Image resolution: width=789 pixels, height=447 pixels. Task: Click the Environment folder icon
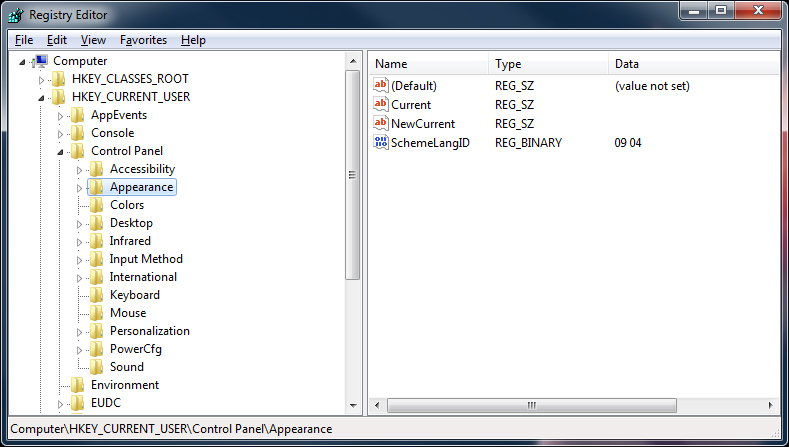77,385
